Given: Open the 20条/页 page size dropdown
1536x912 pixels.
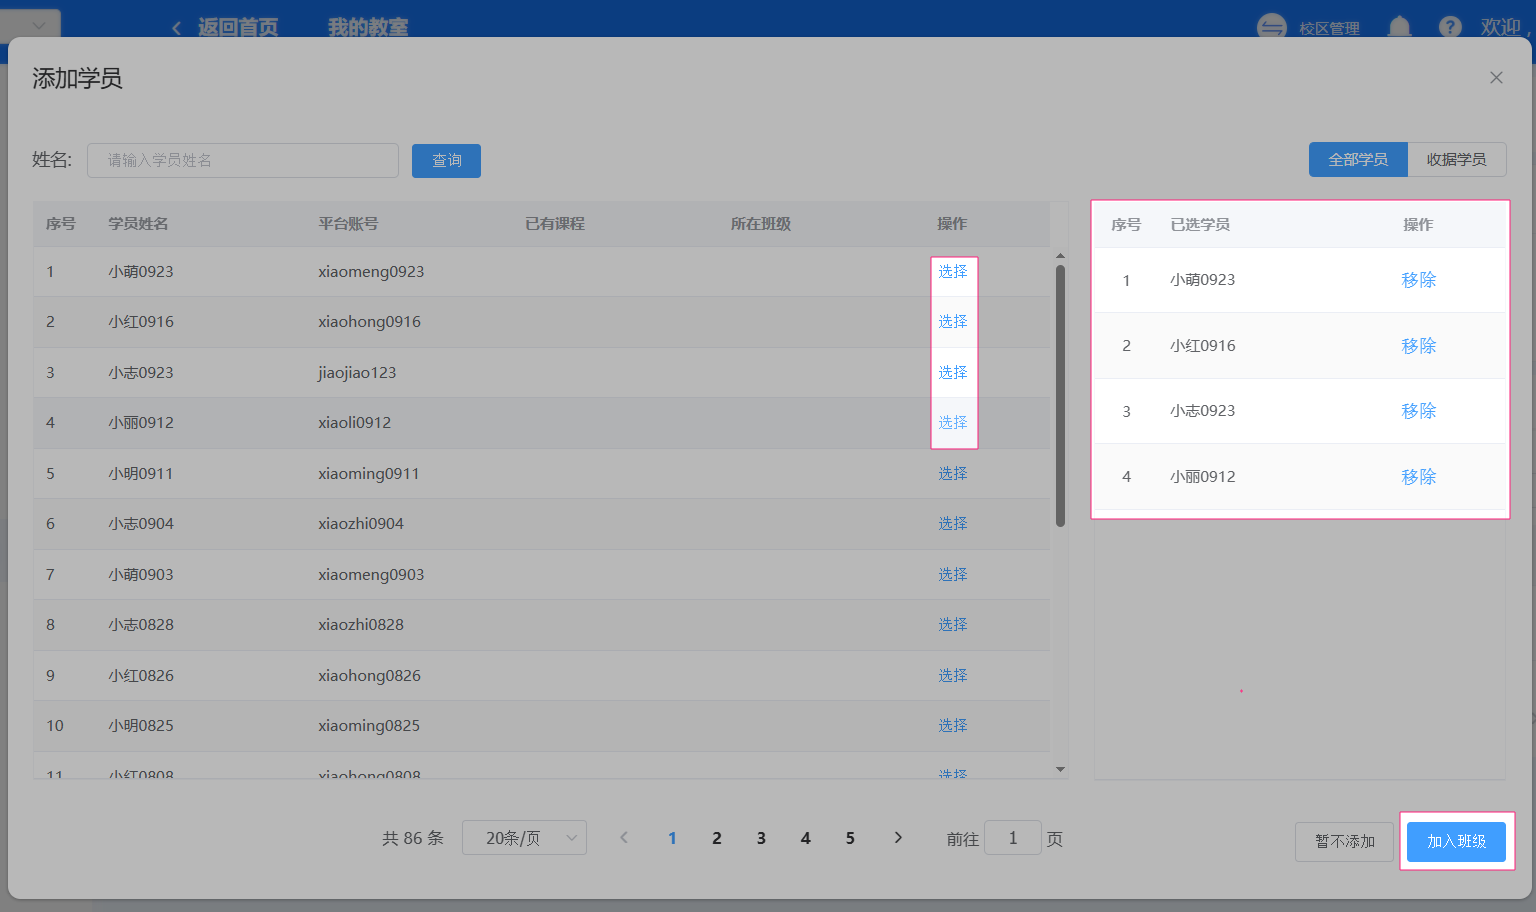Looking at the screenshot, I should tap(524, 838).
